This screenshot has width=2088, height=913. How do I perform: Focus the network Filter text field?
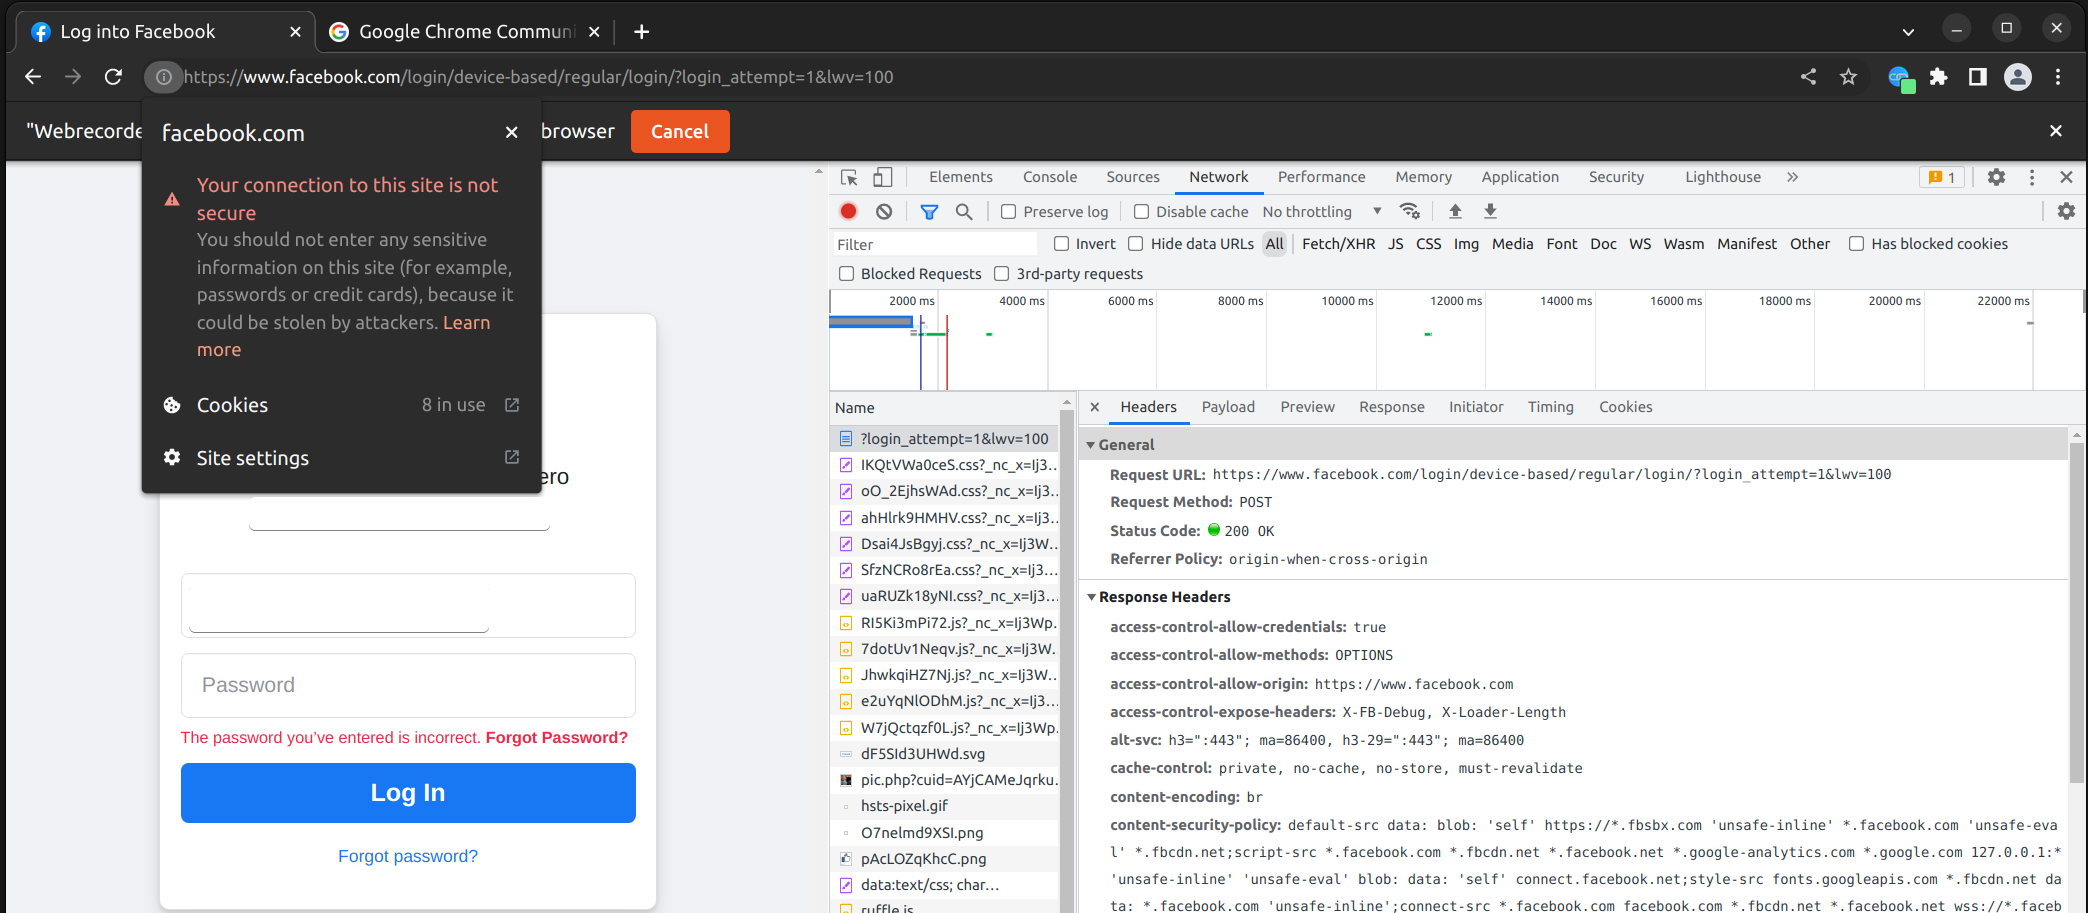pyautogui.click(x=934, y=244)
